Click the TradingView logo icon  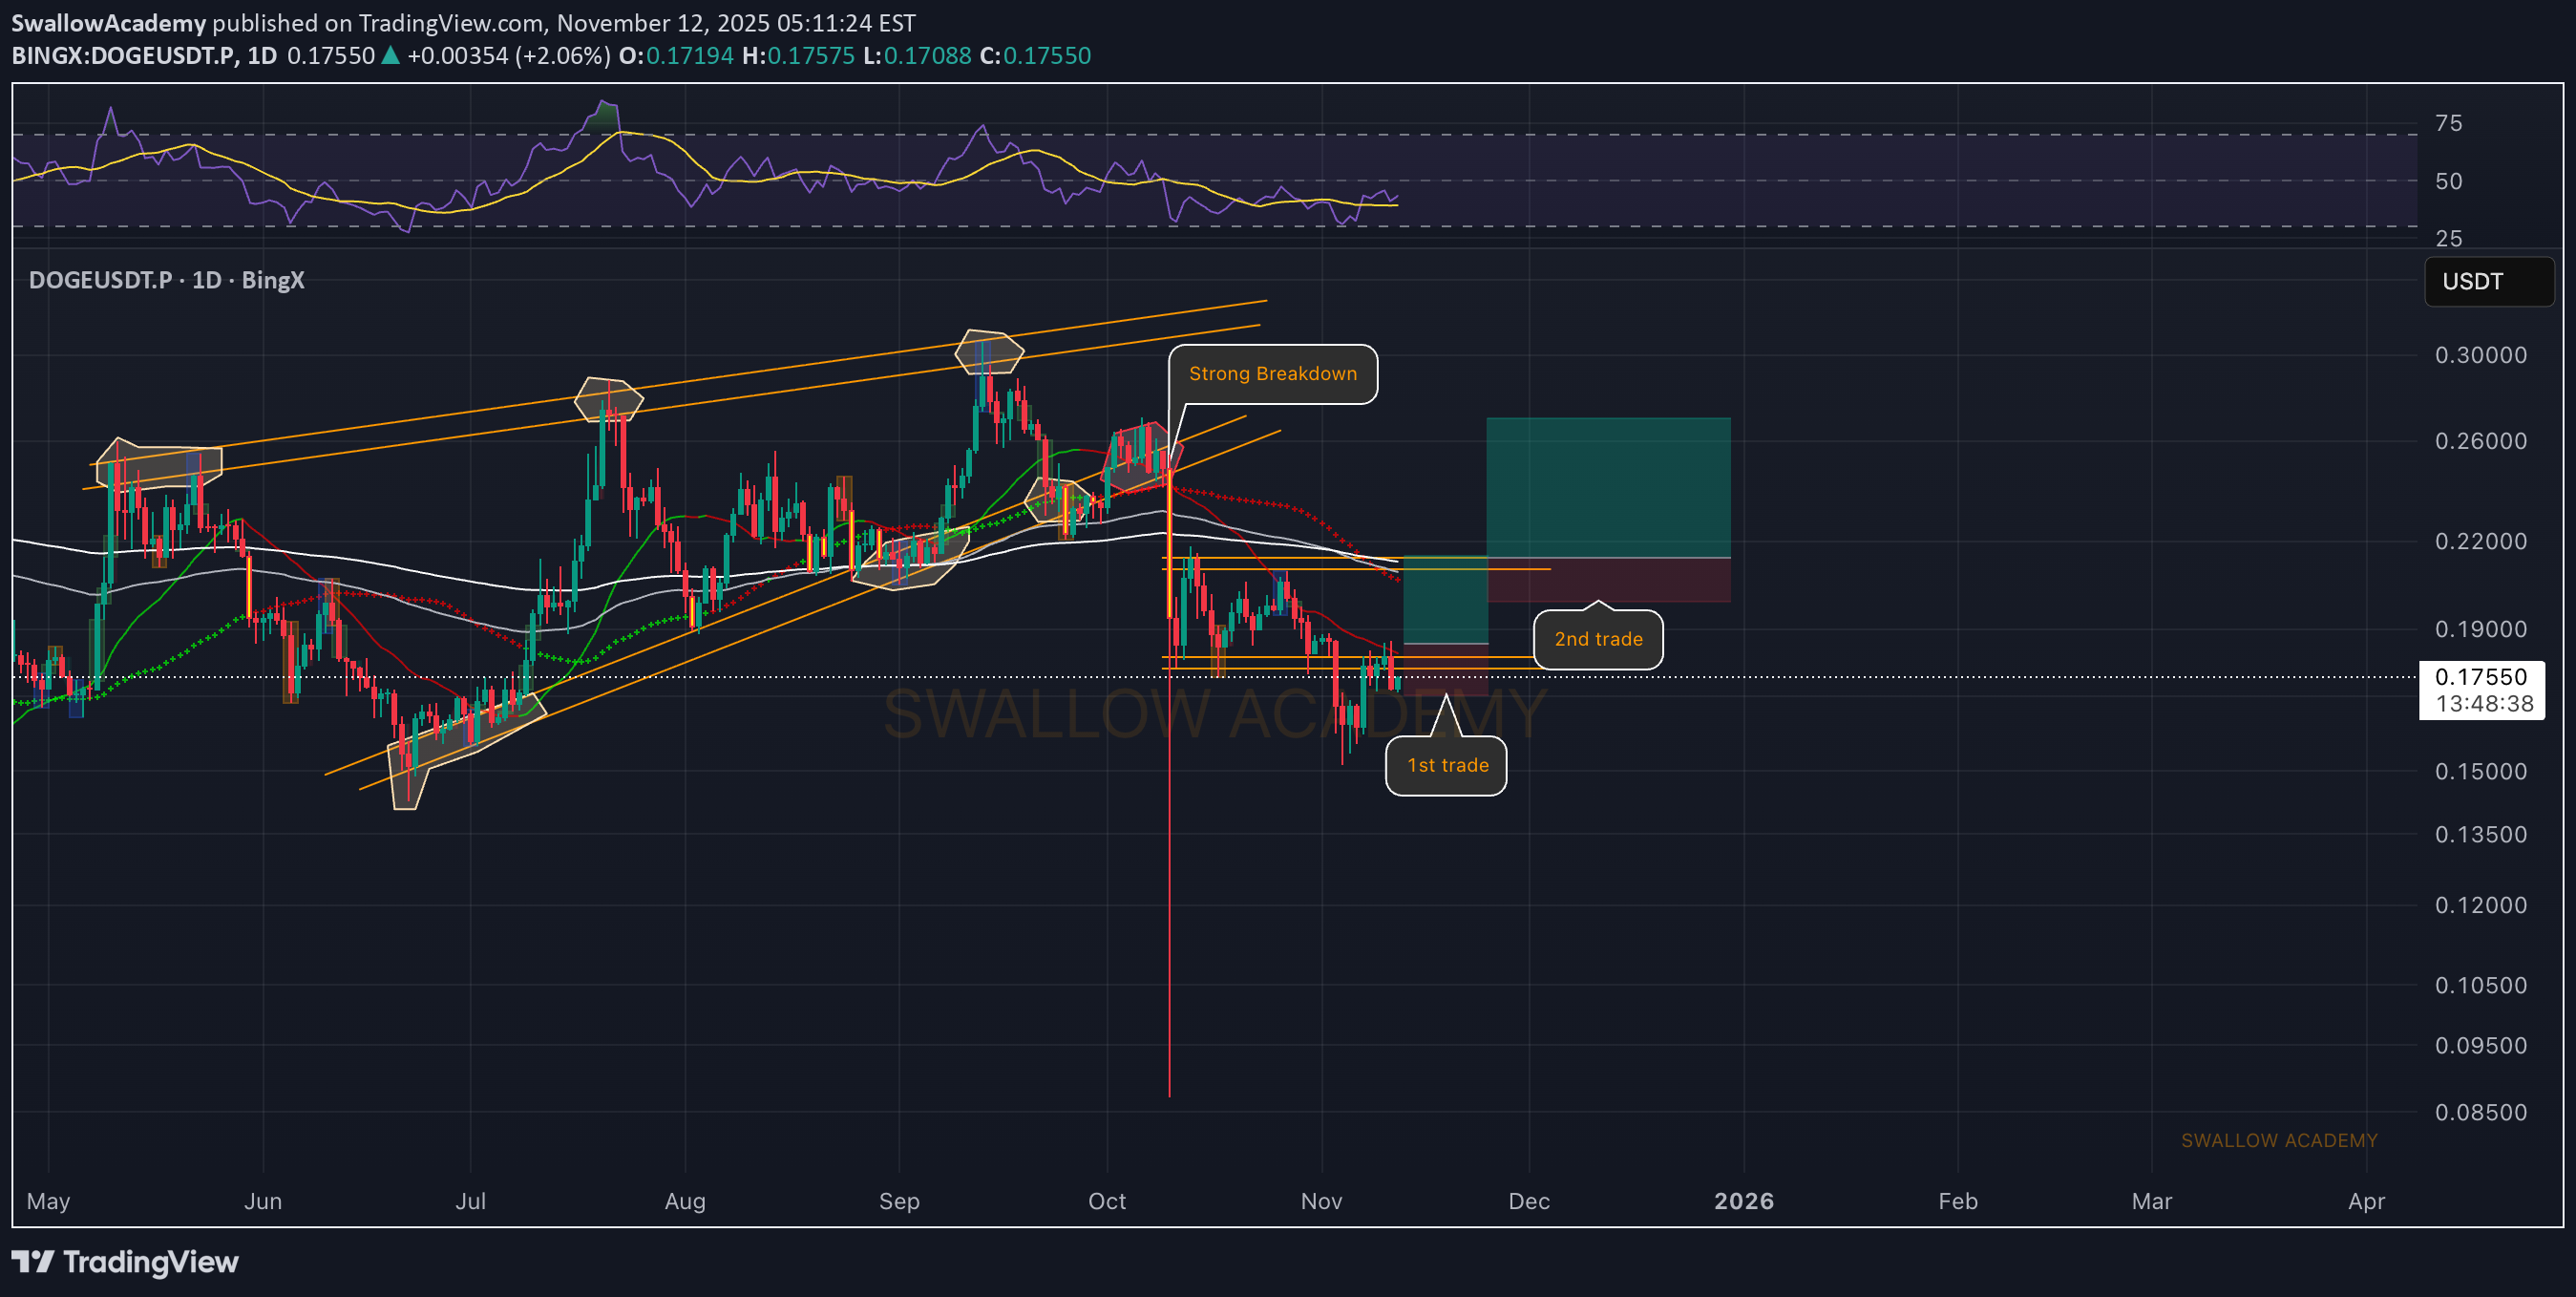pos(32,1261)
